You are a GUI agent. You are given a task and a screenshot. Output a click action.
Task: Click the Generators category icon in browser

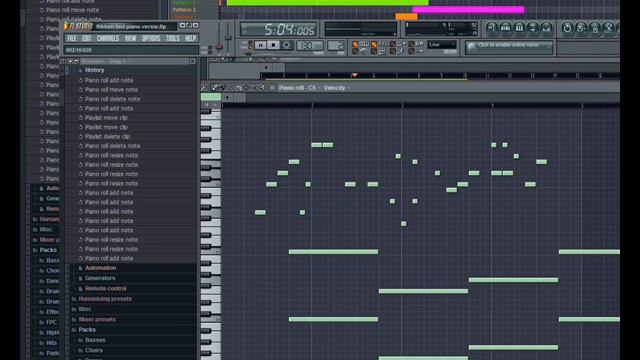[80, 278]
